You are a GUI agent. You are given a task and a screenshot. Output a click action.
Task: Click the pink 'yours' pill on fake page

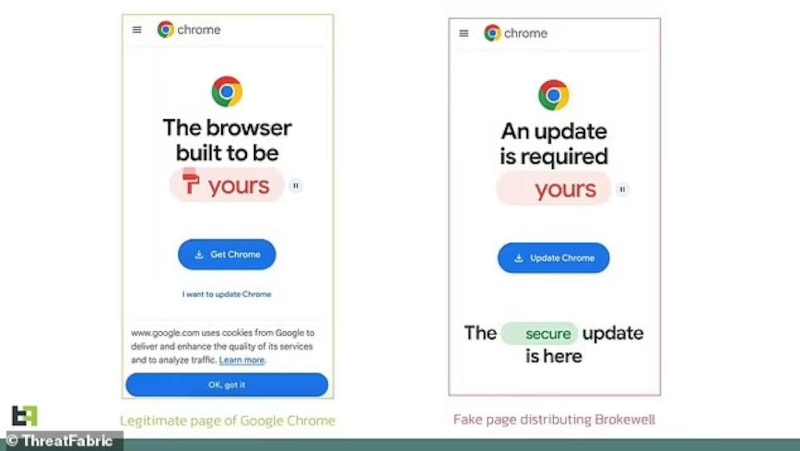point(554,189)
